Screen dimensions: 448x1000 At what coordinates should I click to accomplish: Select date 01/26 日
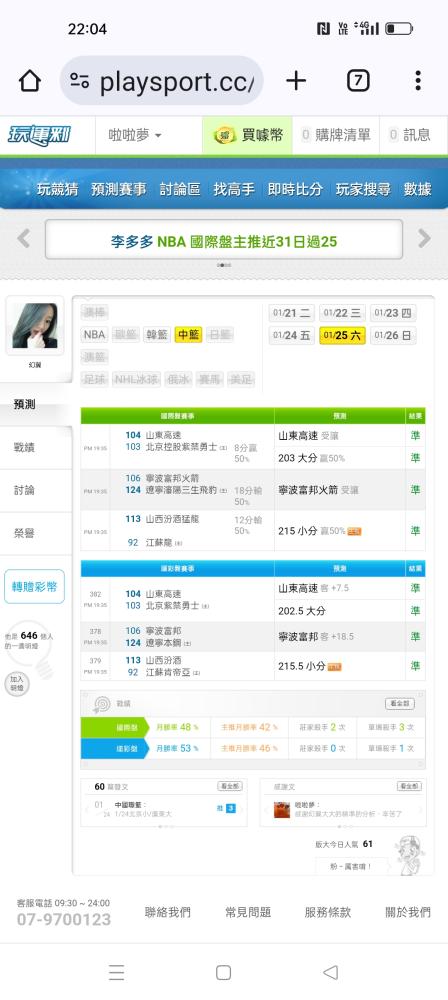[393, 335]
